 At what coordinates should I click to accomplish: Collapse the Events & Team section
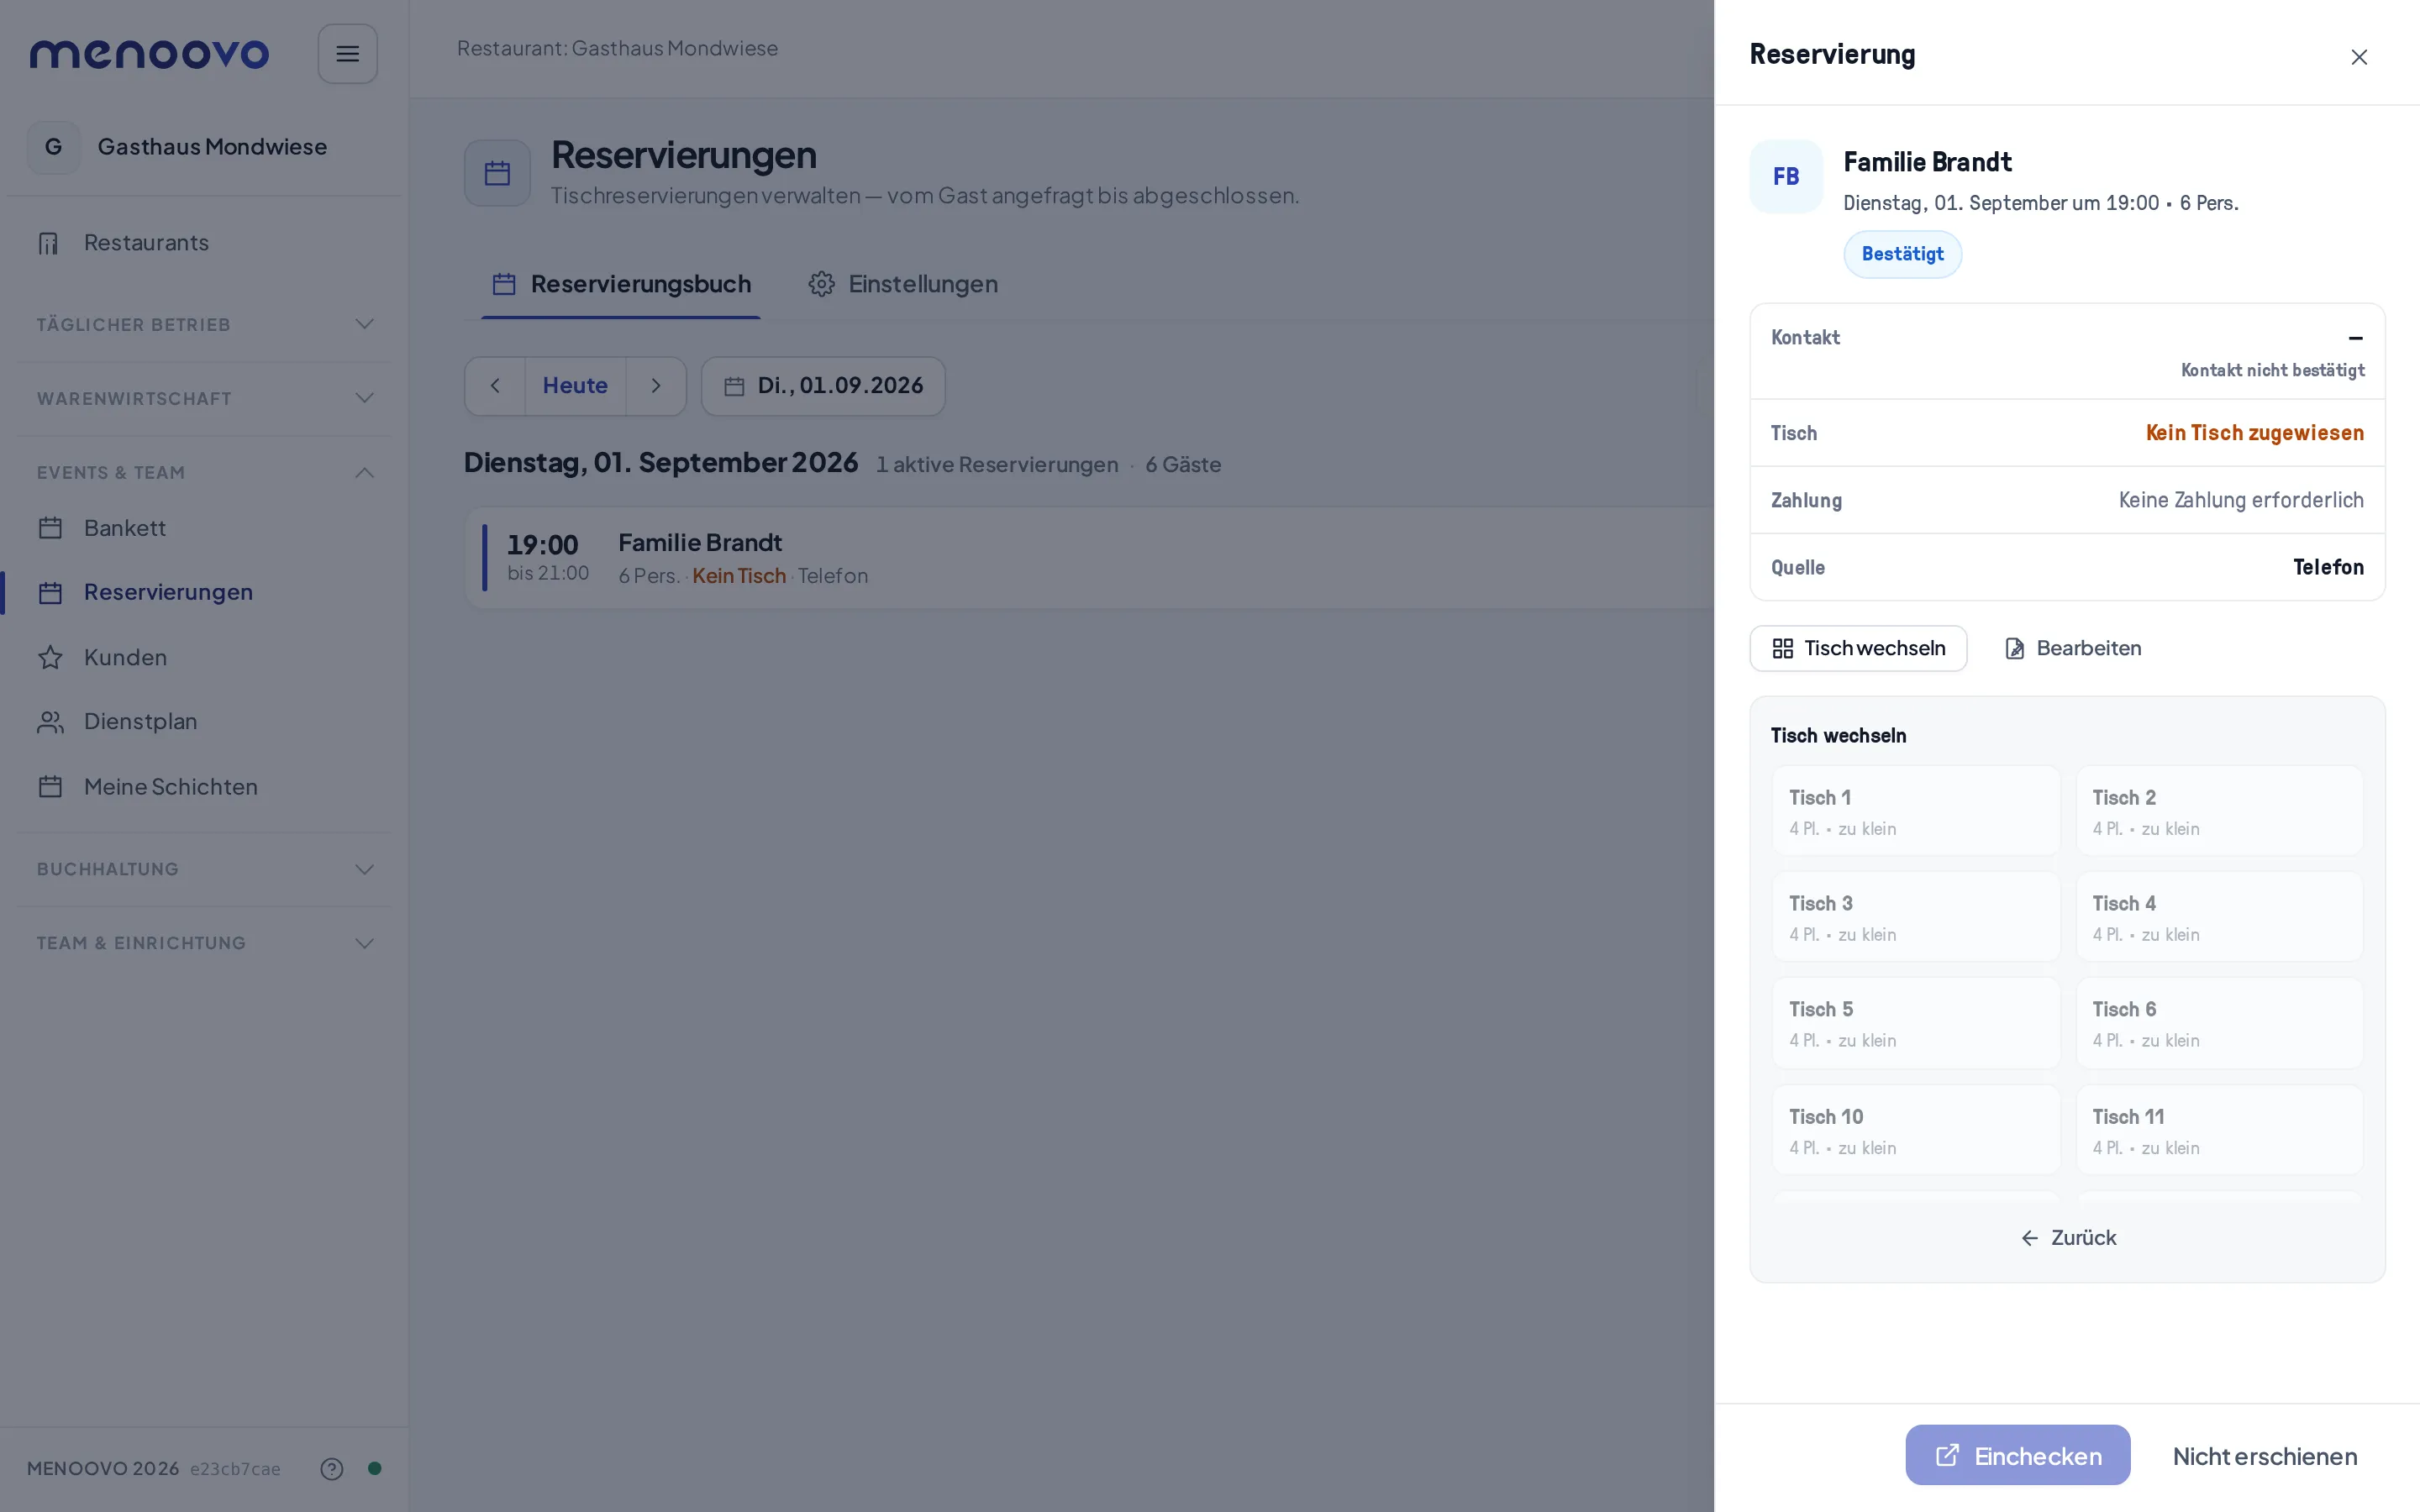pyautogui.click(x=204, y=472)
